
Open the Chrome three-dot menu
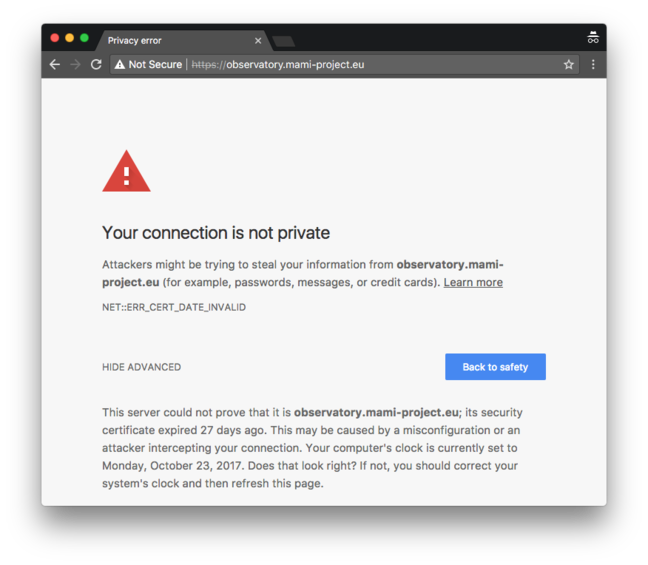click(593, 64)
